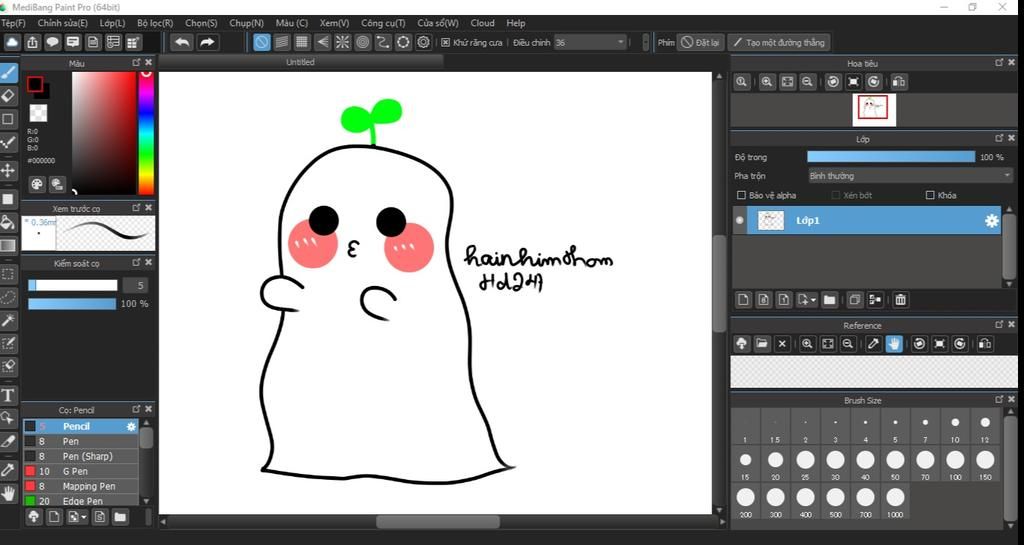Screen dimensions: 1024x545
Task: Toggle the Khử răng cưa checkbox
Action: [445, 43]
